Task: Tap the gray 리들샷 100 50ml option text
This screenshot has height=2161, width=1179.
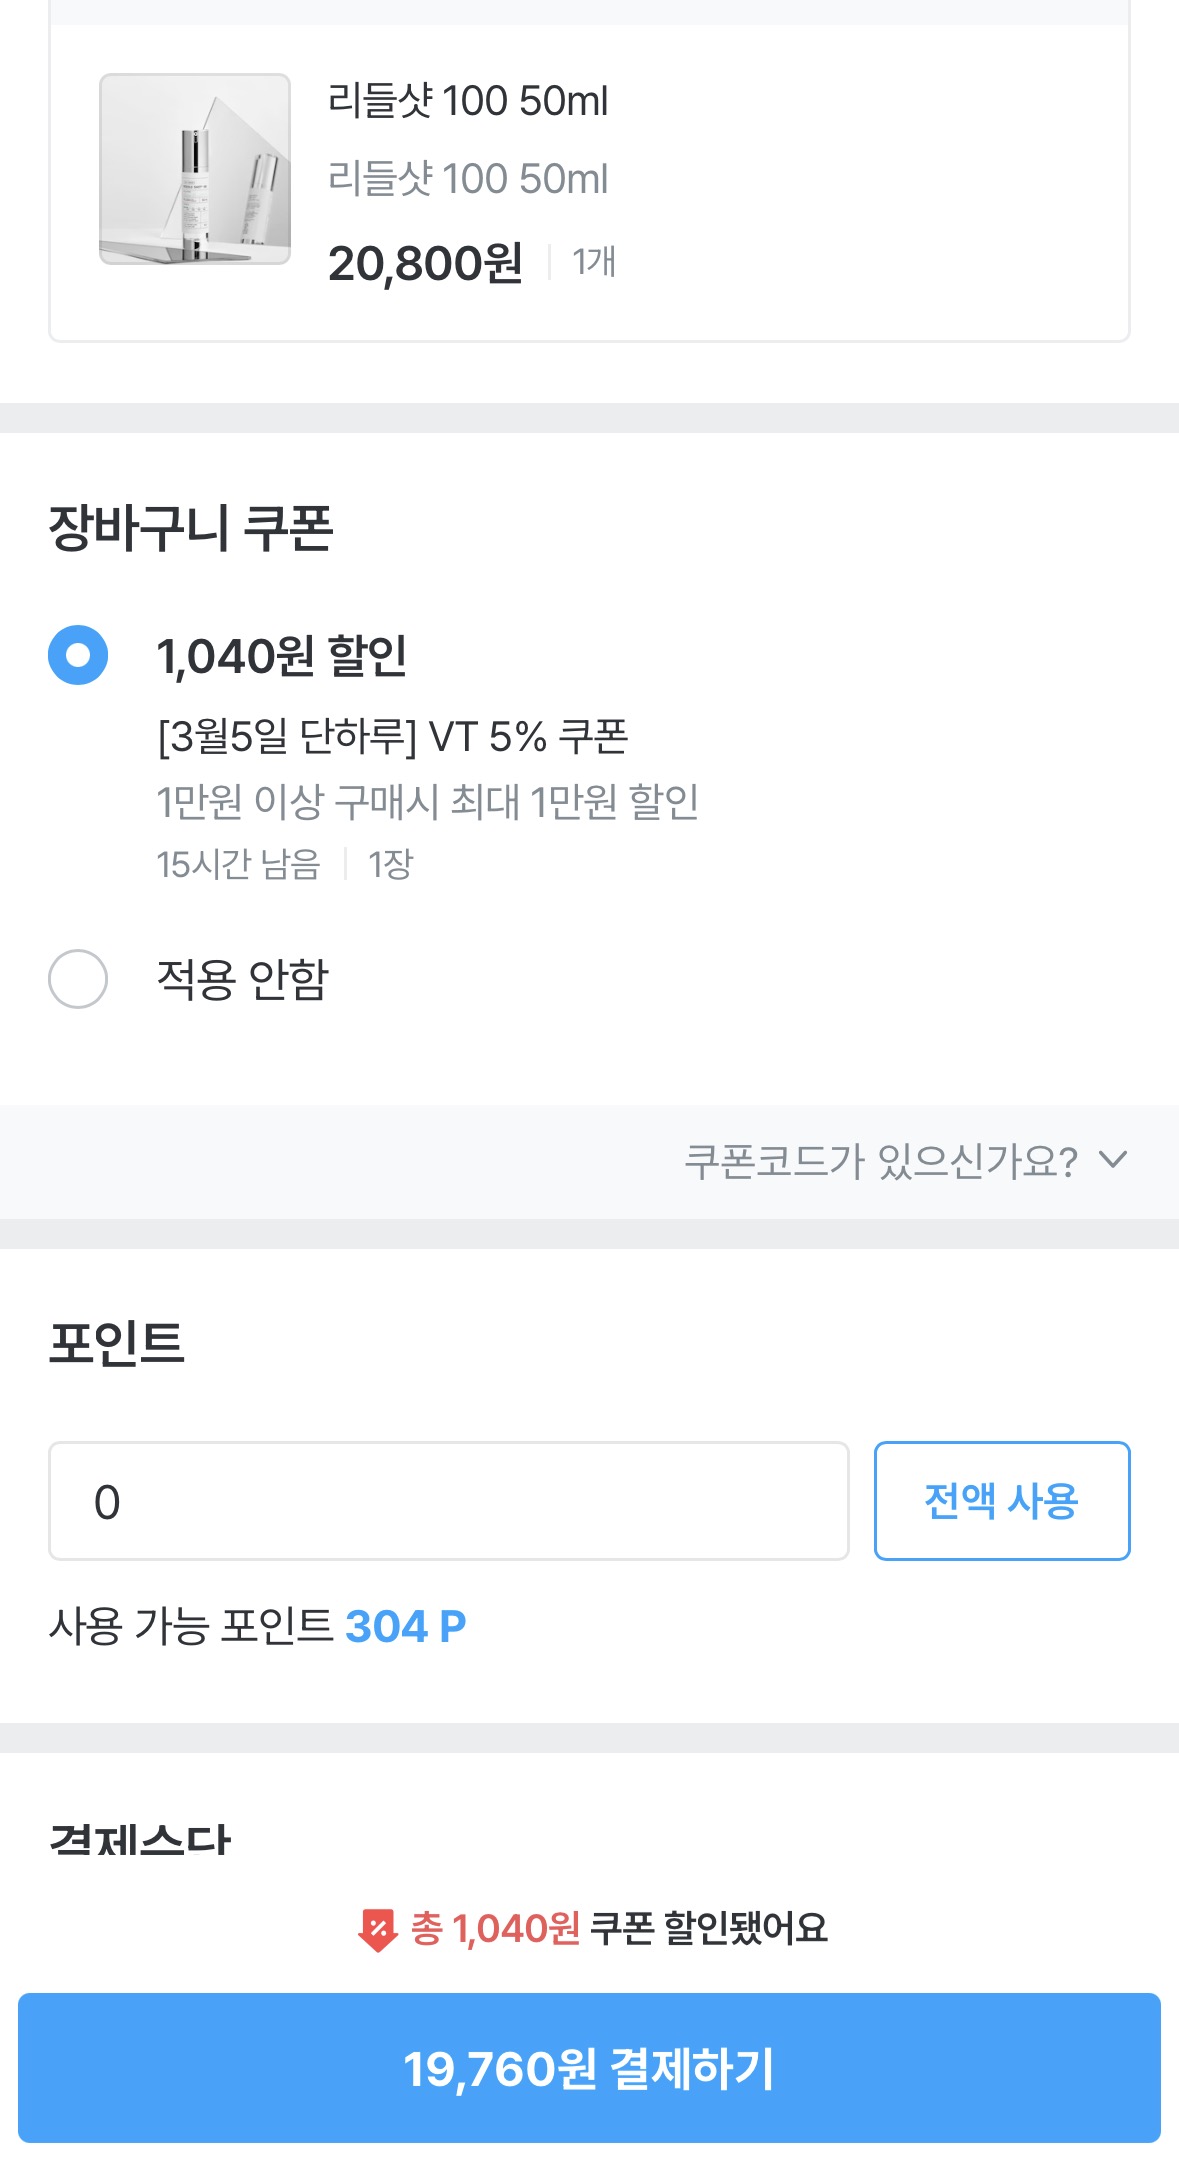Action: (x=468, y=179)
